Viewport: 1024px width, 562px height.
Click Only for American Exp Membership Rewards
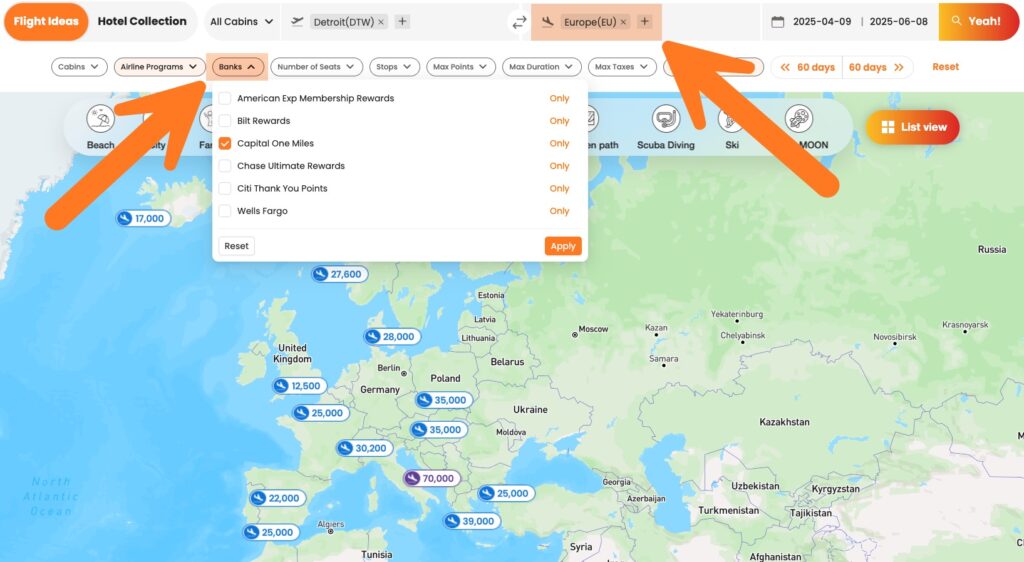(x=559, y=99)
